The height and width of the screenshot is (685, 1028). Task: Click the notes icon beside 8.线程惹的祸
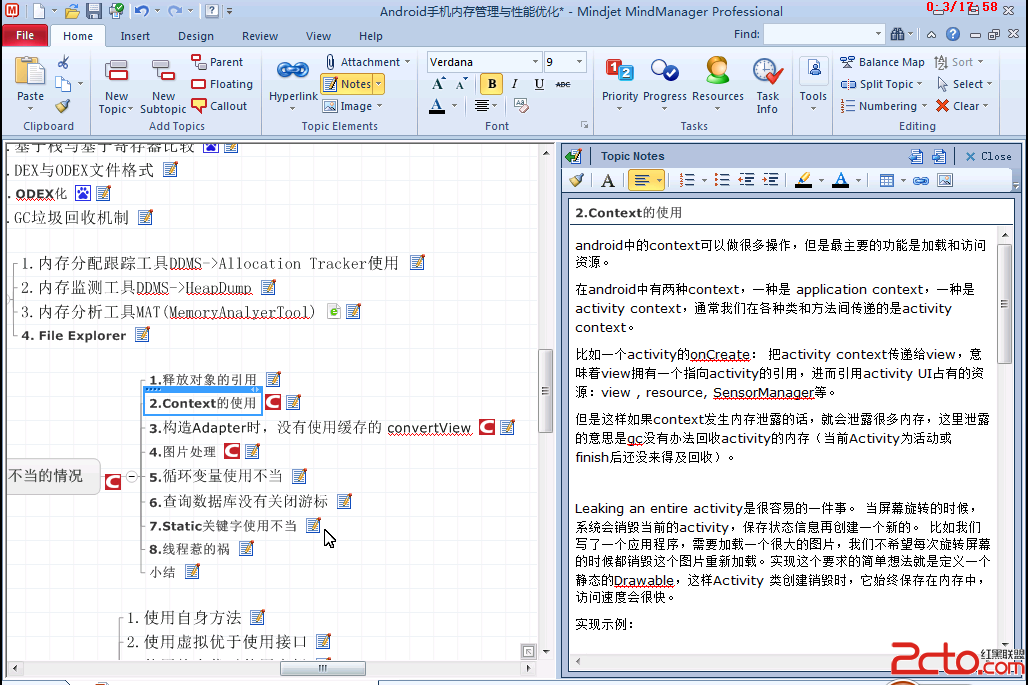(247, 549)
